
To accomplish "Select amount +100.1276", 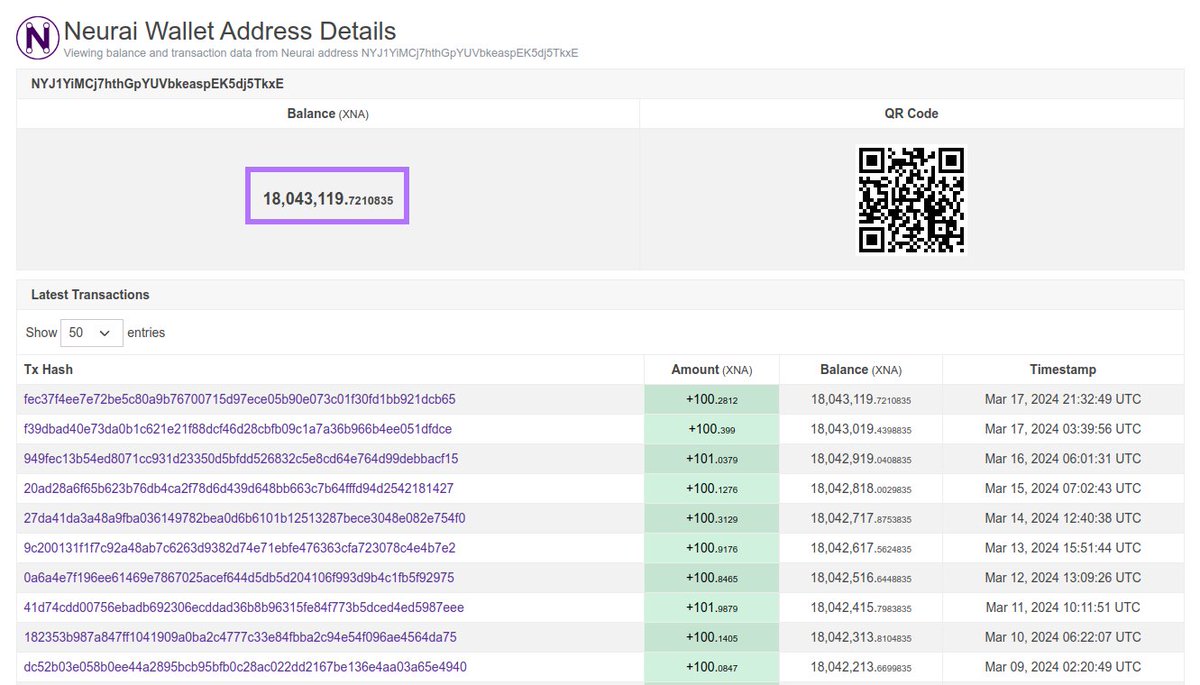I will pyautogui.click(x=712, y=489).
